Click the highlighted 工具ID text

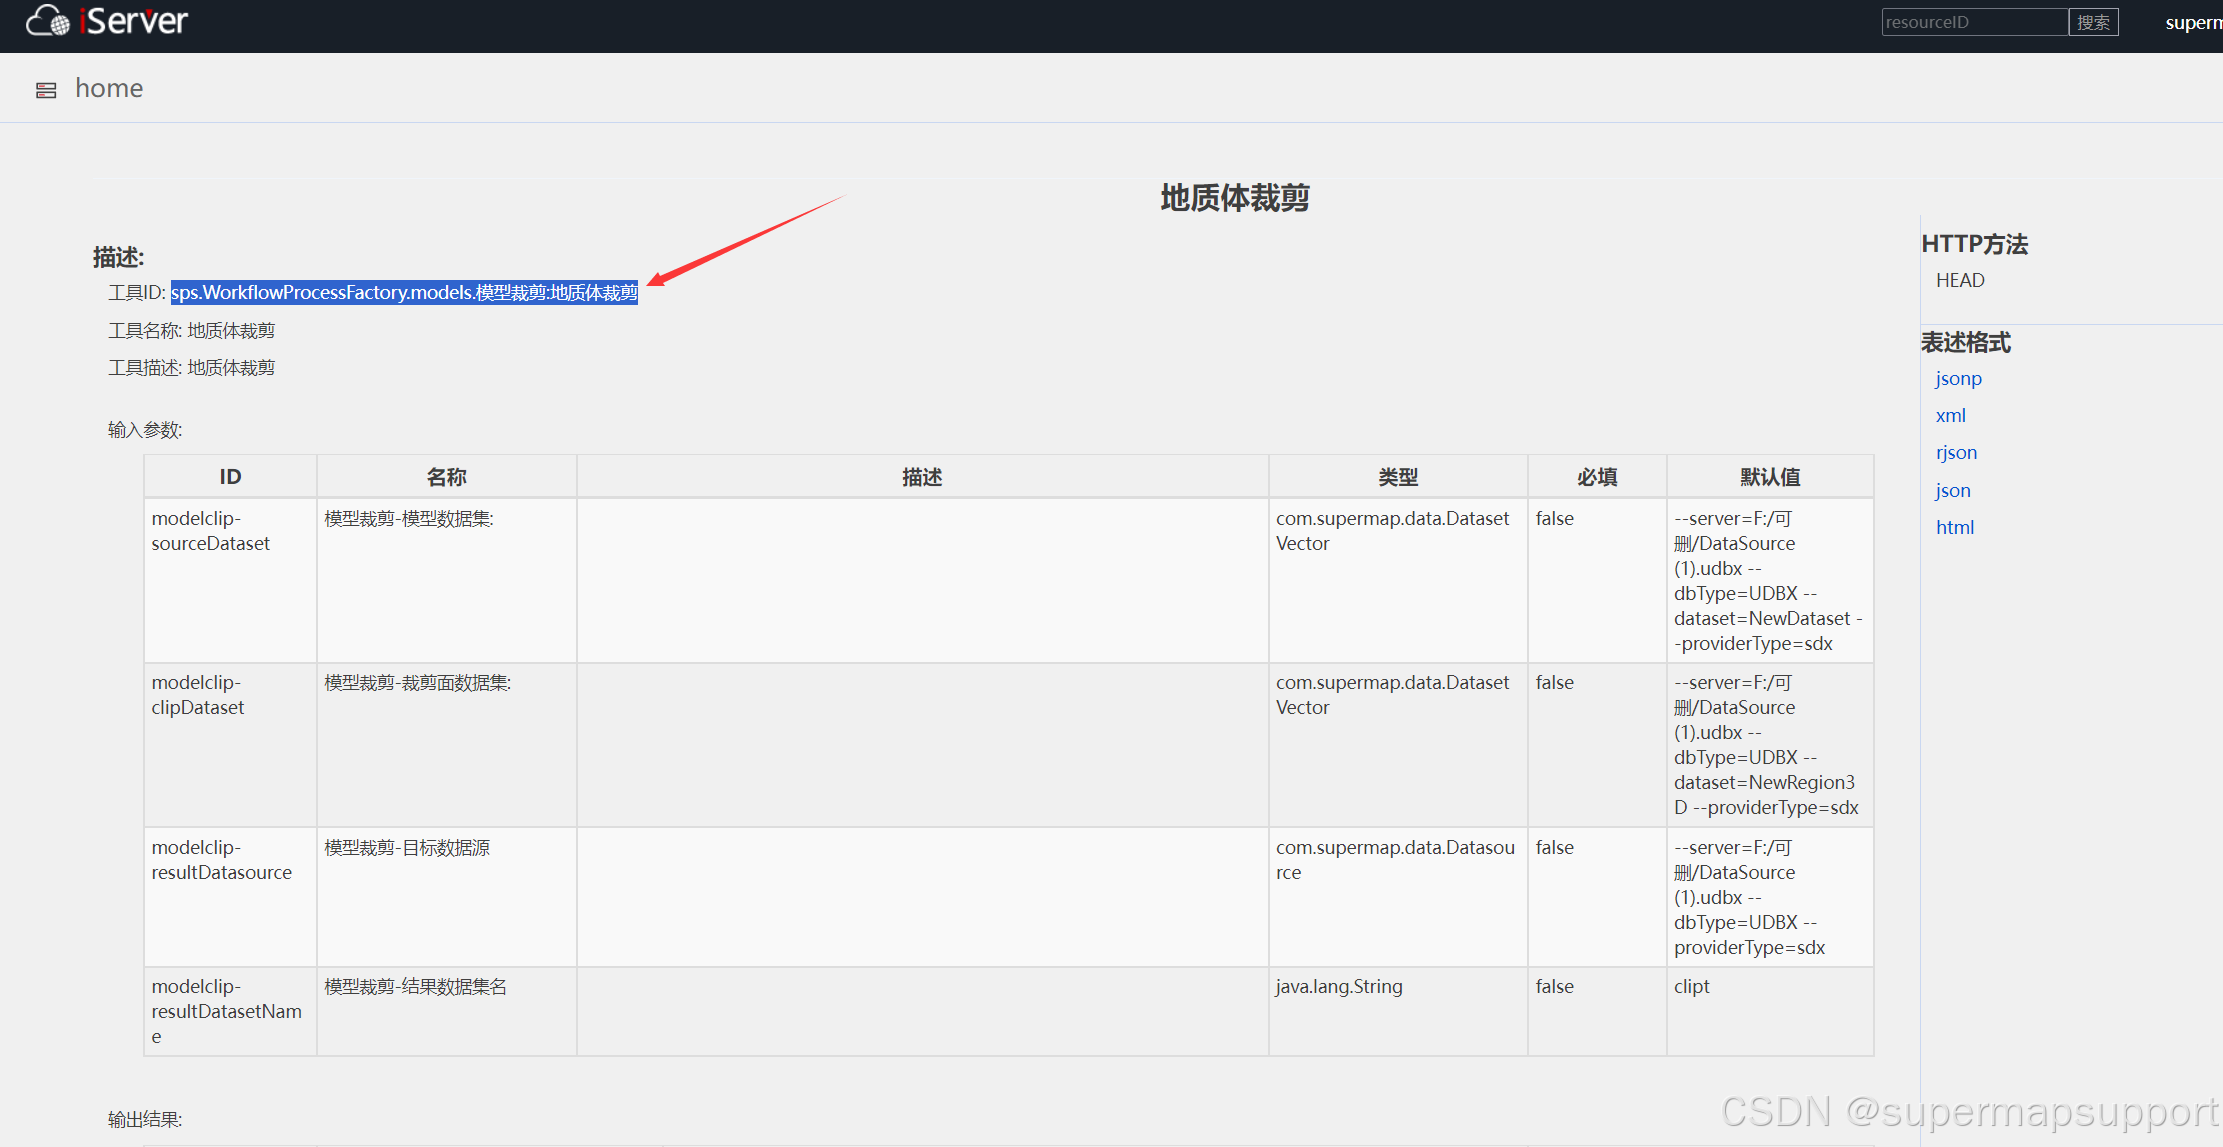coord(404,292)
